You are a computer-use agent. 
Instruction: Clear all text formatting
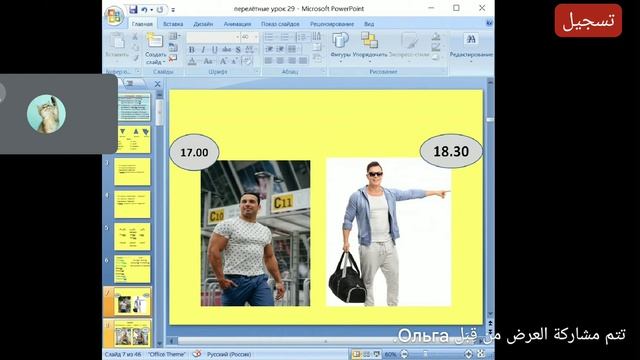247,62
